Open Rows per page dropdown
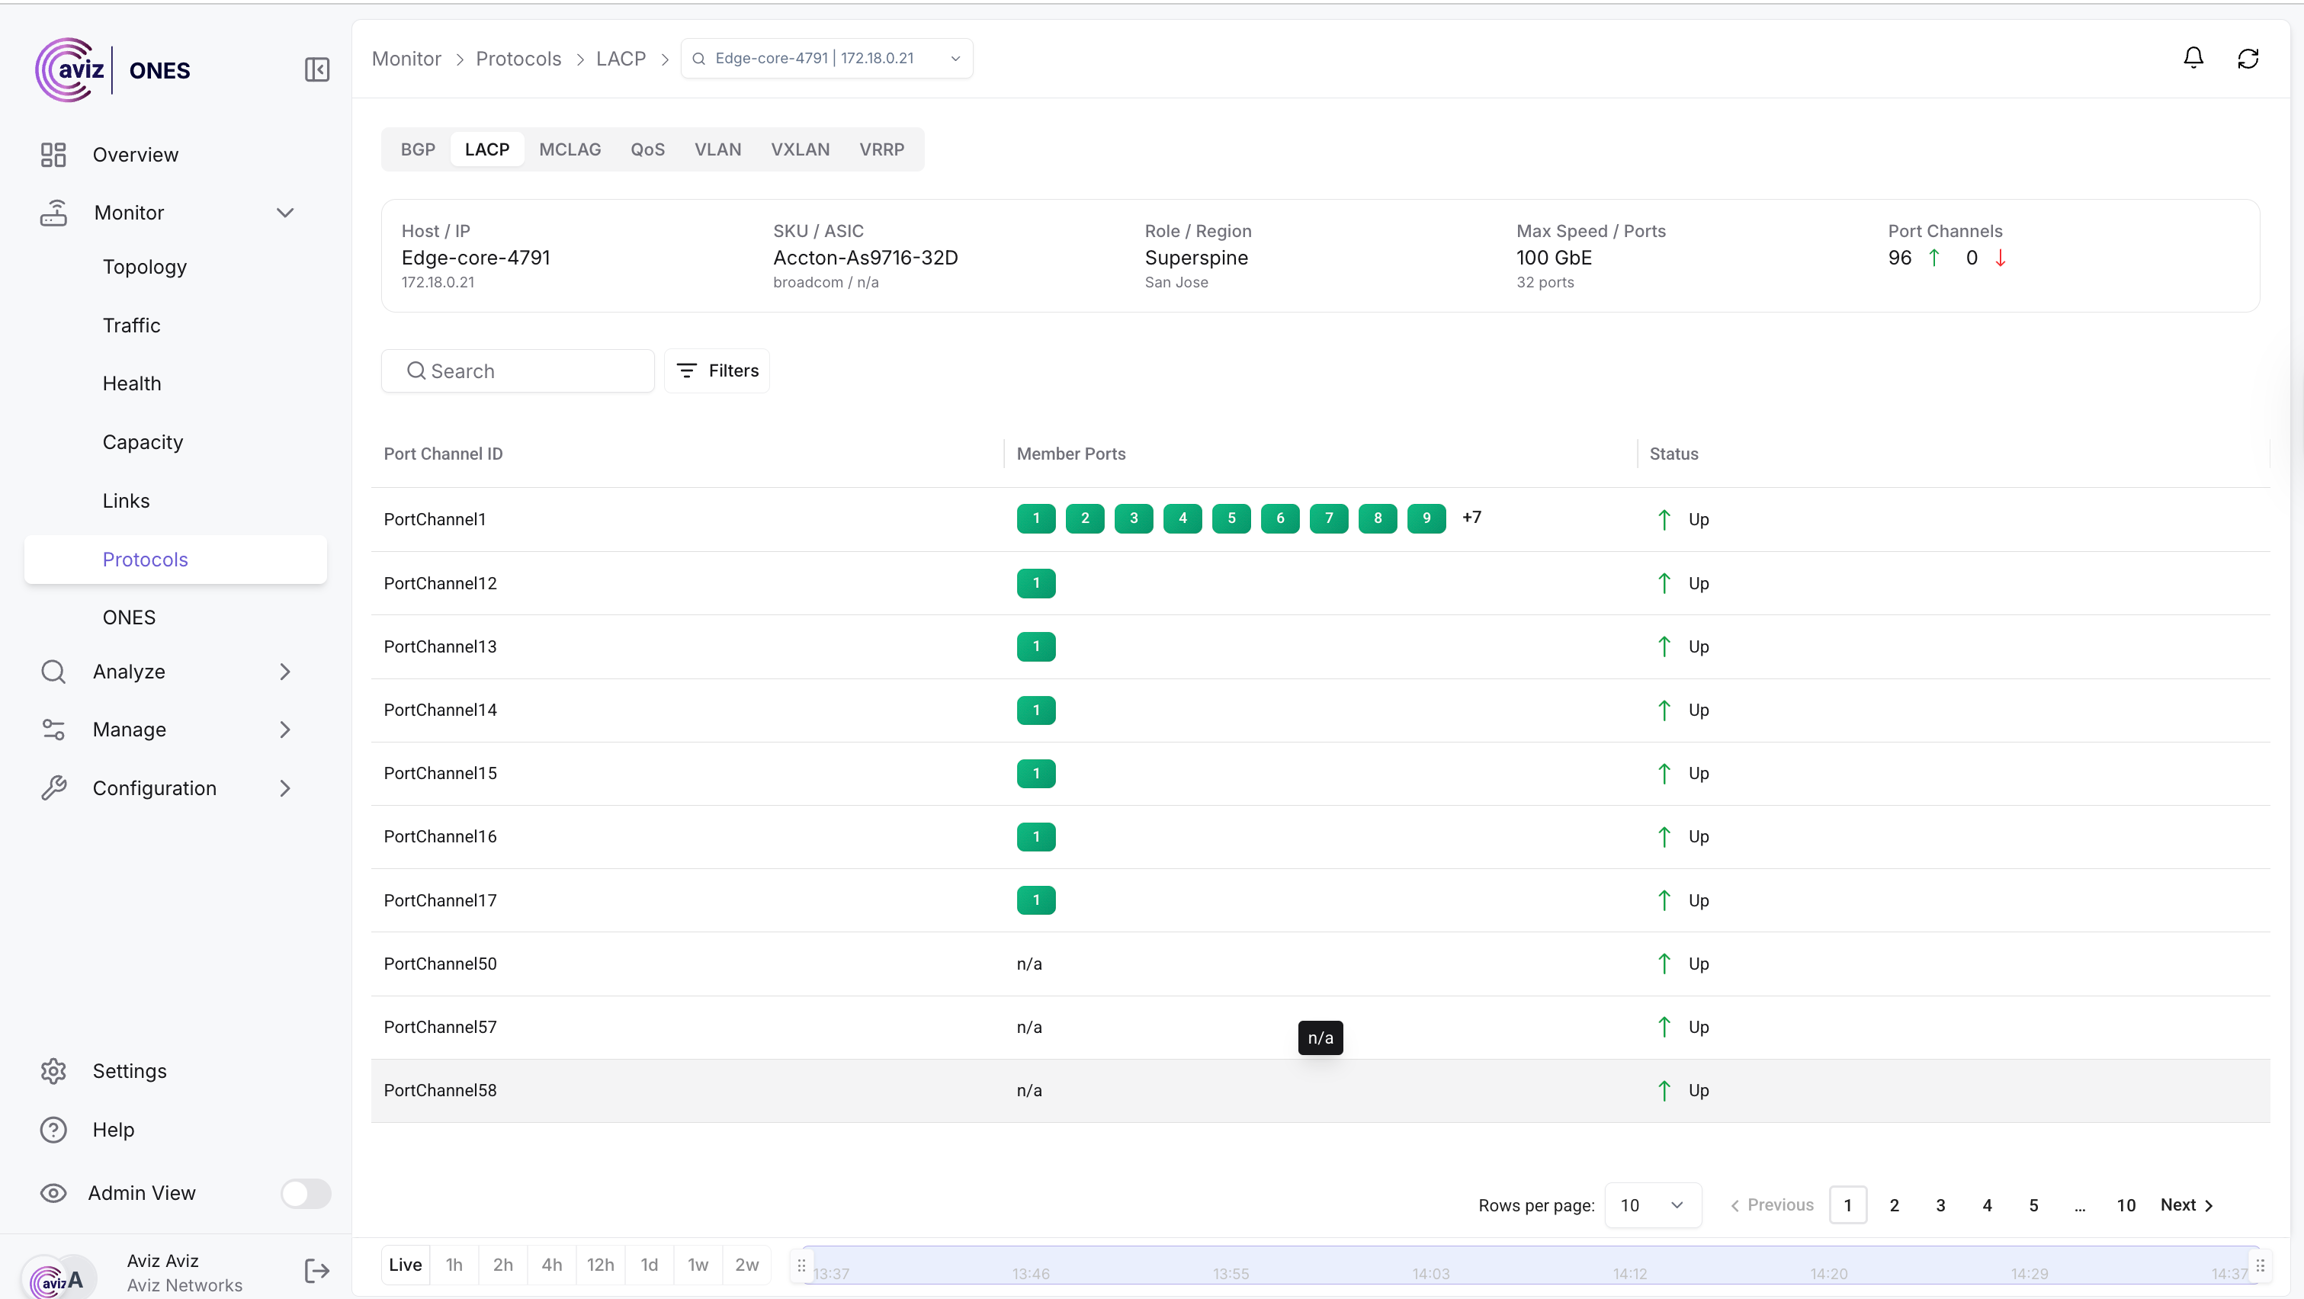The image size is (2304, 1299). pyautogui.click(x=1652, y=1205)
